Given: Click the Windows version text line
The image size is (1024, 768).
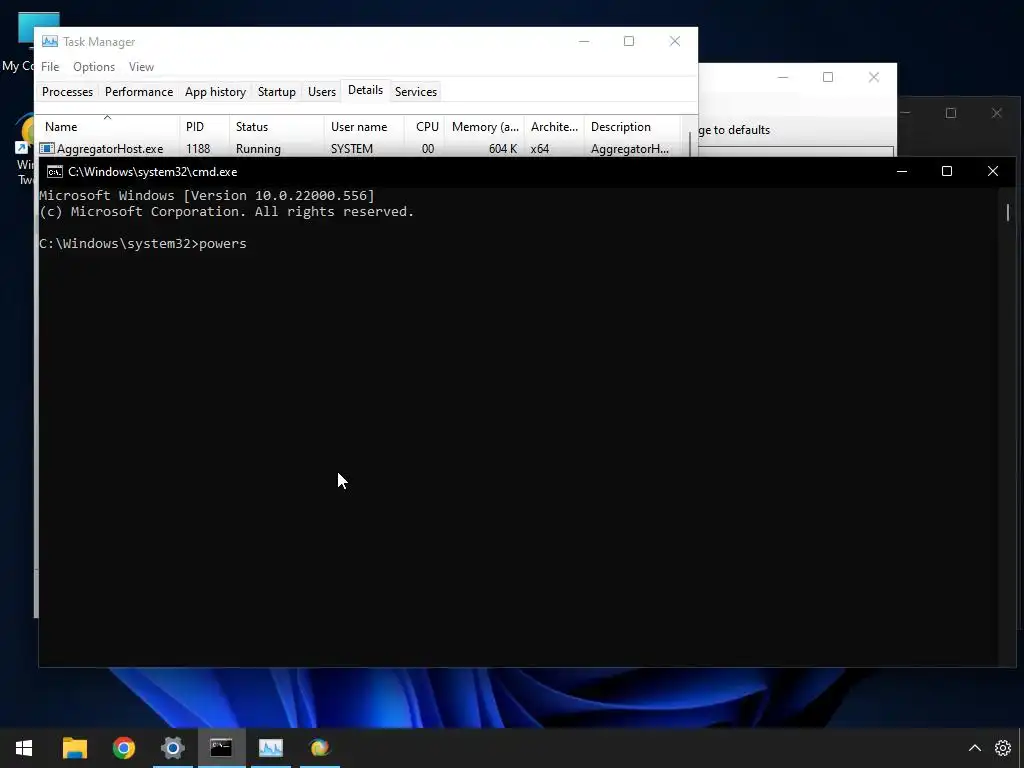Looking at the screenshot, I should click(x=207, y=195).
